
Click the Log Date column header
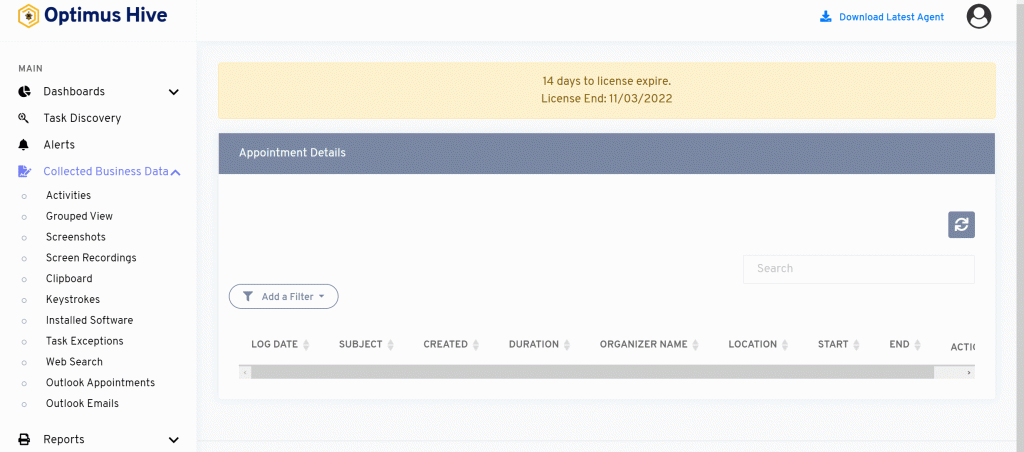pos(274,344)
